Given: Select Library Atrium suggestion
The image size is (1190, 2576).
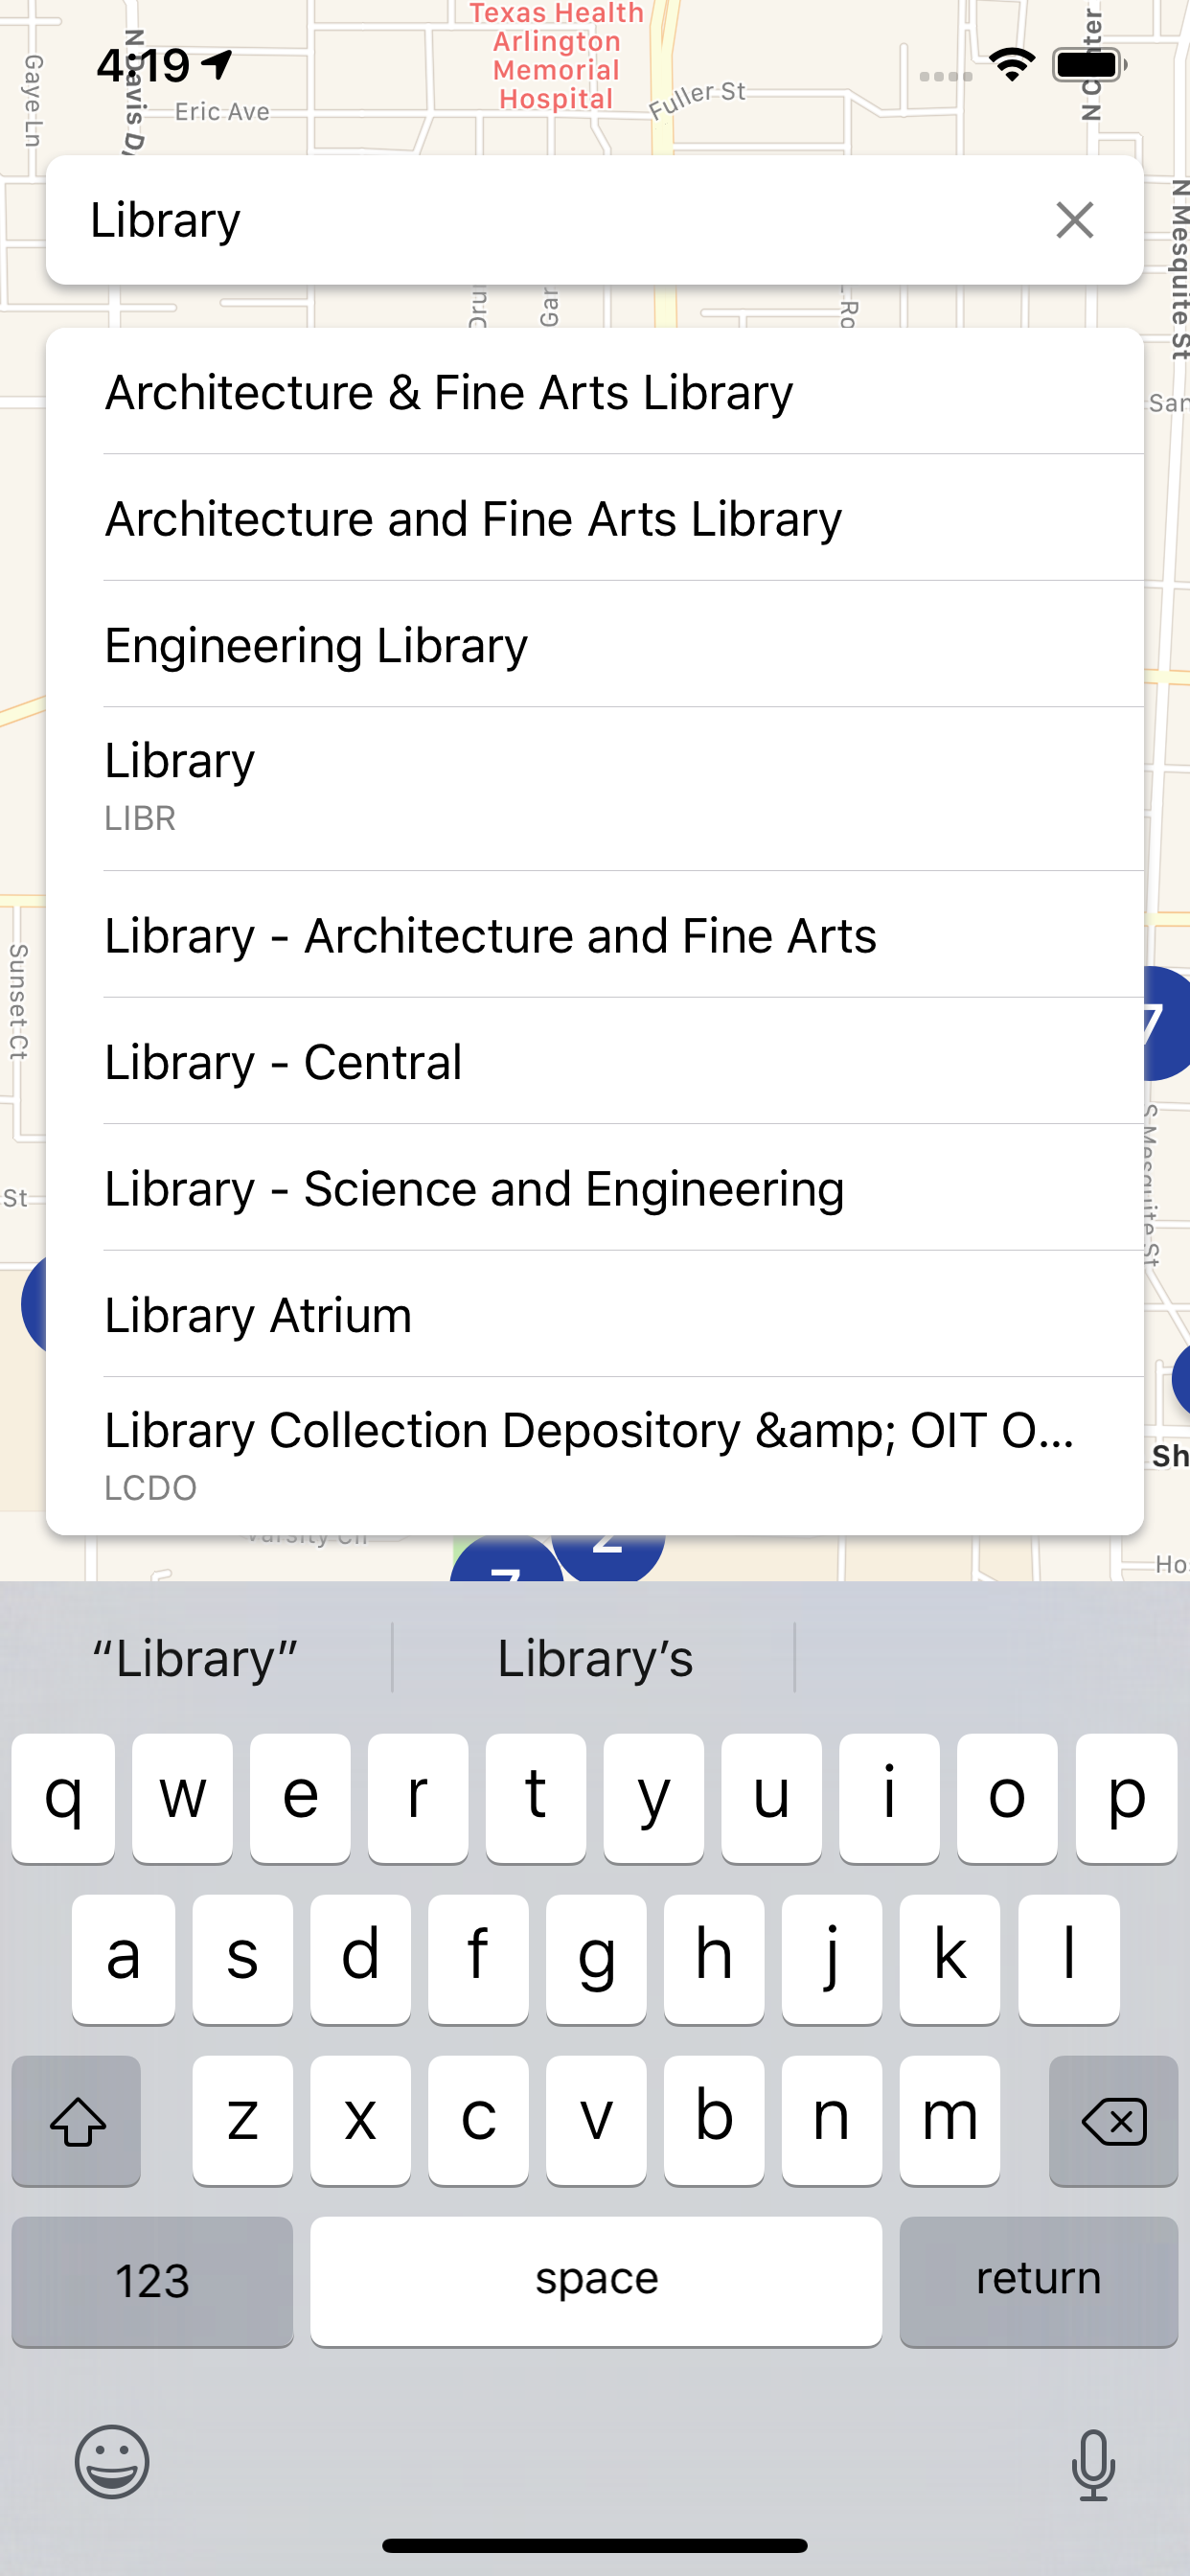Looking at the screenshot, I should tap(594, 1315).
